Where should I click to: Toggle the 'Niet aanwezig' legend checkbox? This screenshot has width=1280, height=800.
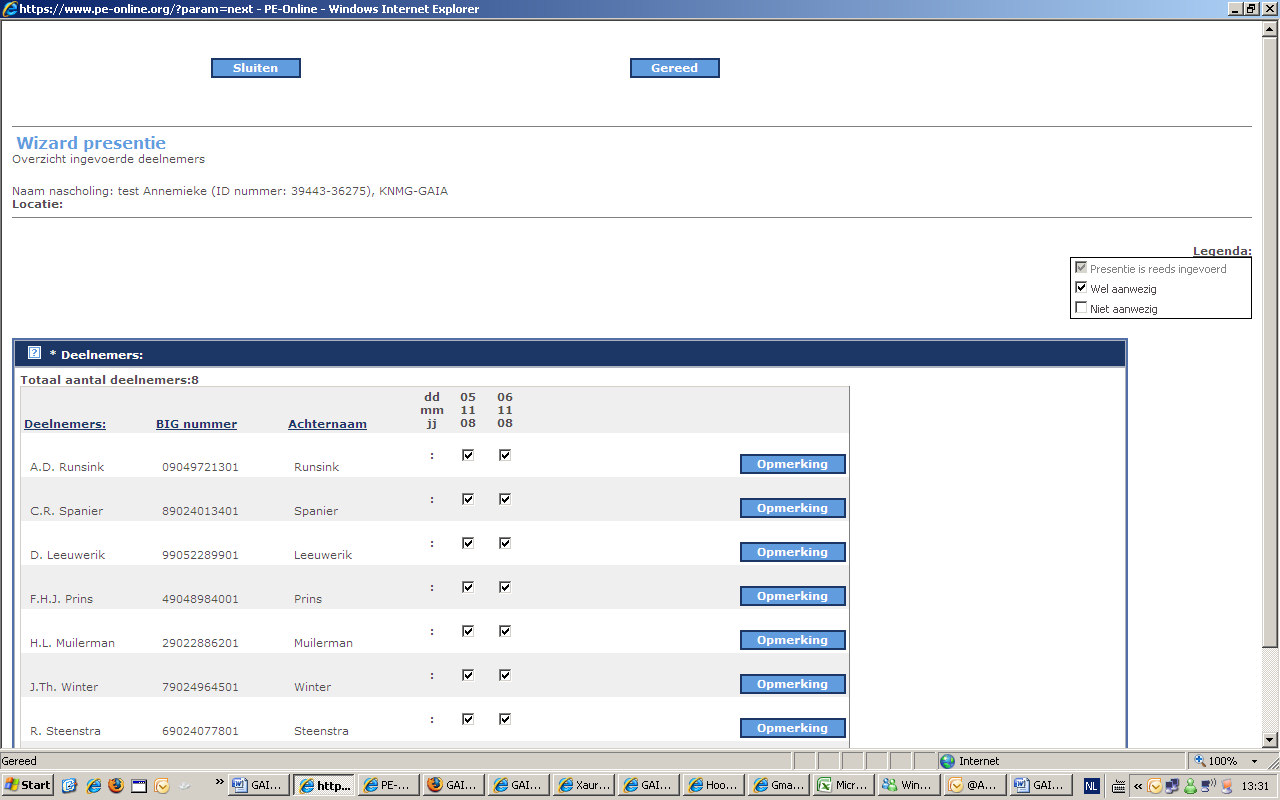(1080, 308)
